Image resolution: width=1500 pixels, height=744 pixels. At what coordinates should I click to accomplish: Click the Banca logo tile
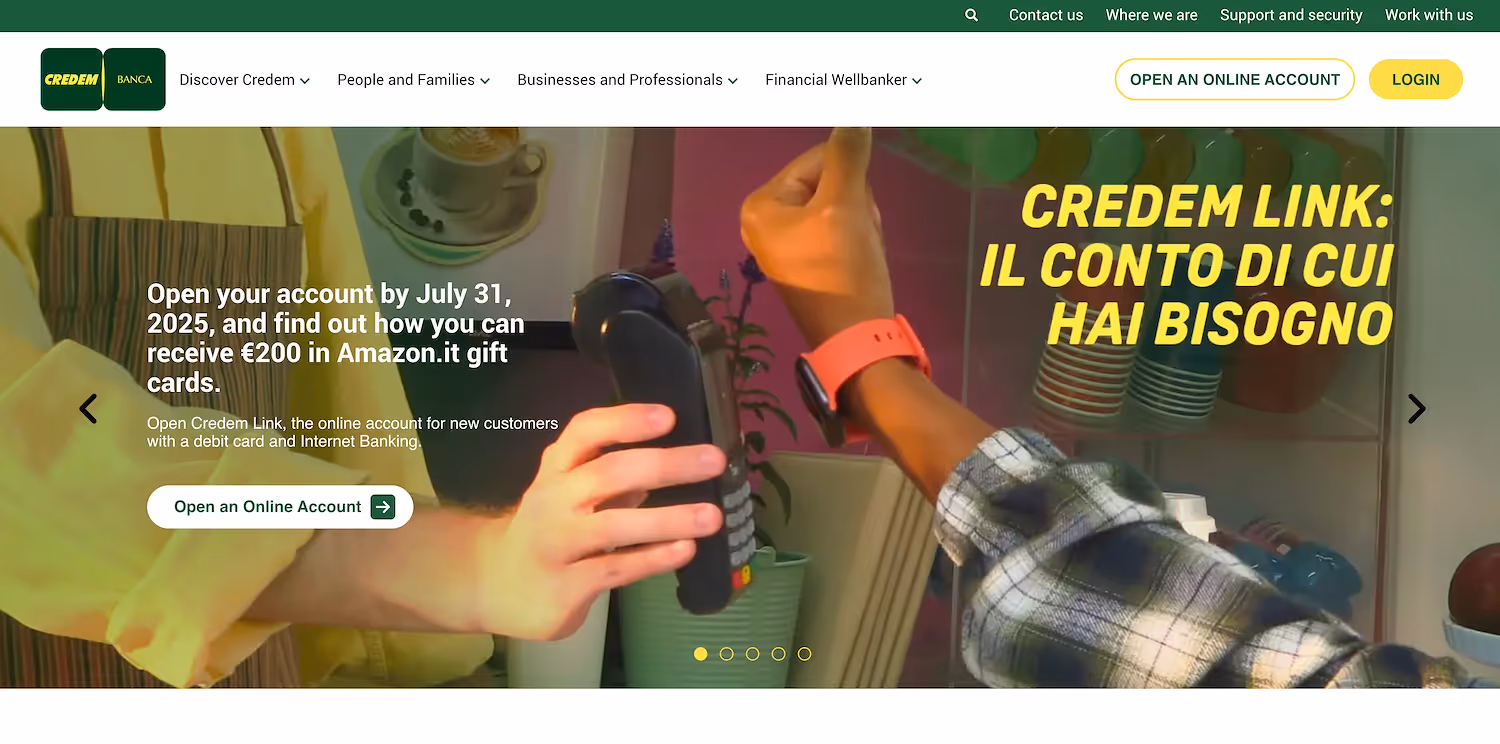(135, 79)
